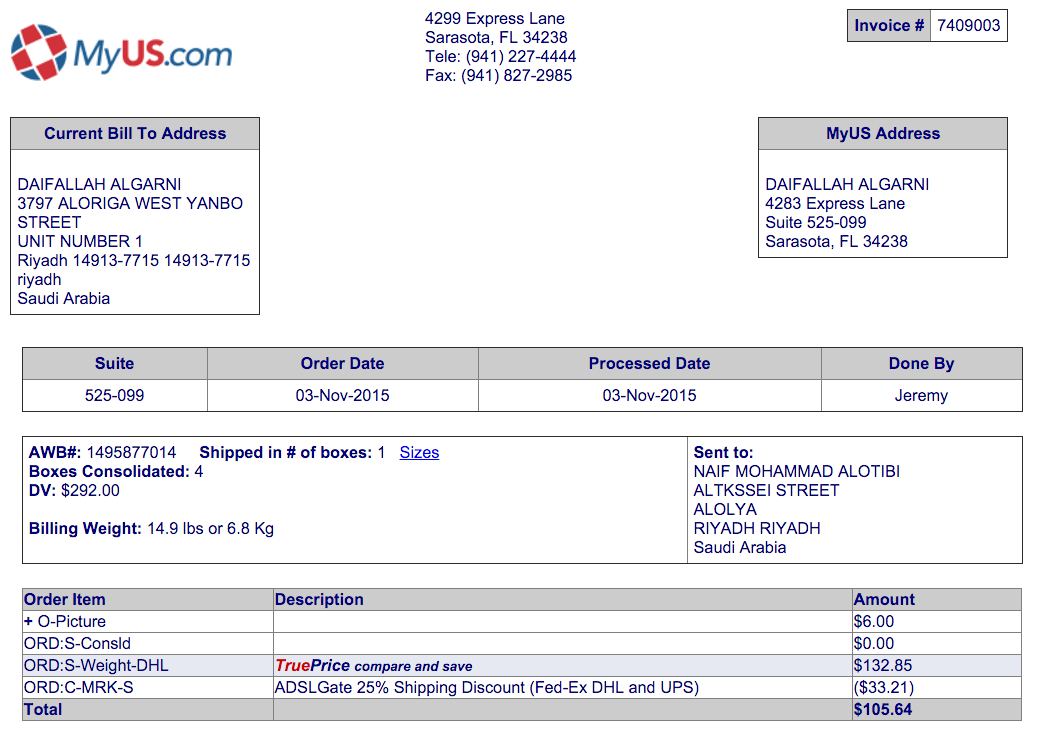Image resolution: width=1046 pixels, height=739 pixels.
Task: Click the ORD:C-MRK-S order item
Action: [78, 687]
